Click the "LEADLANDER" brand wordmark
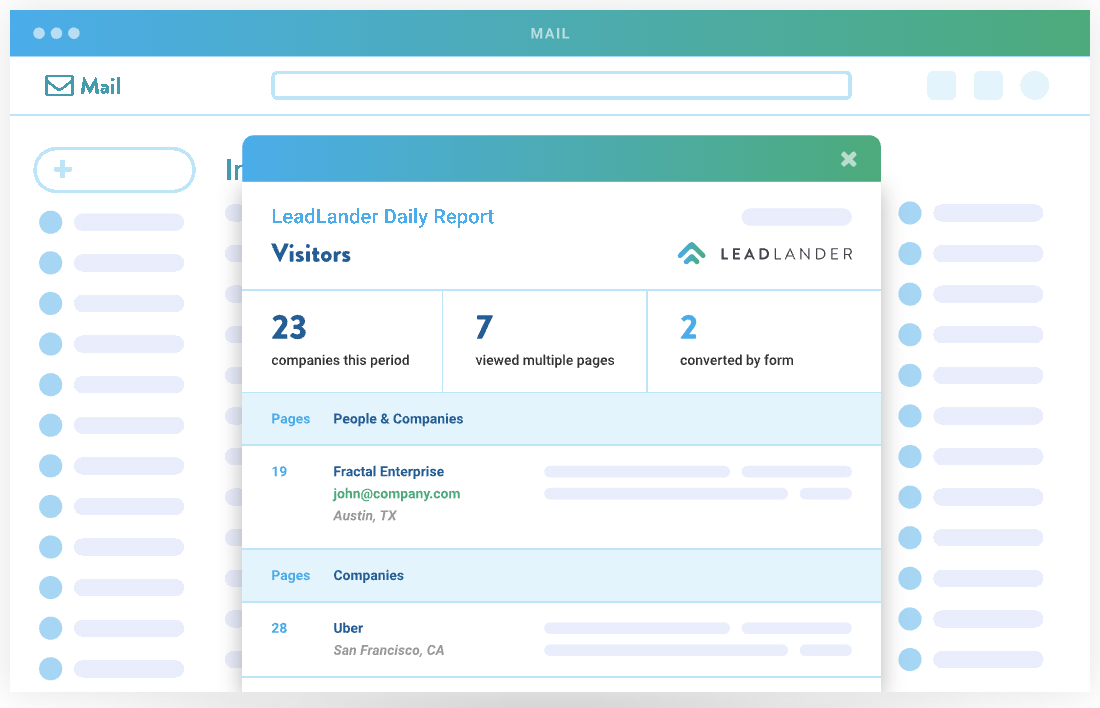 pos(786,254)
